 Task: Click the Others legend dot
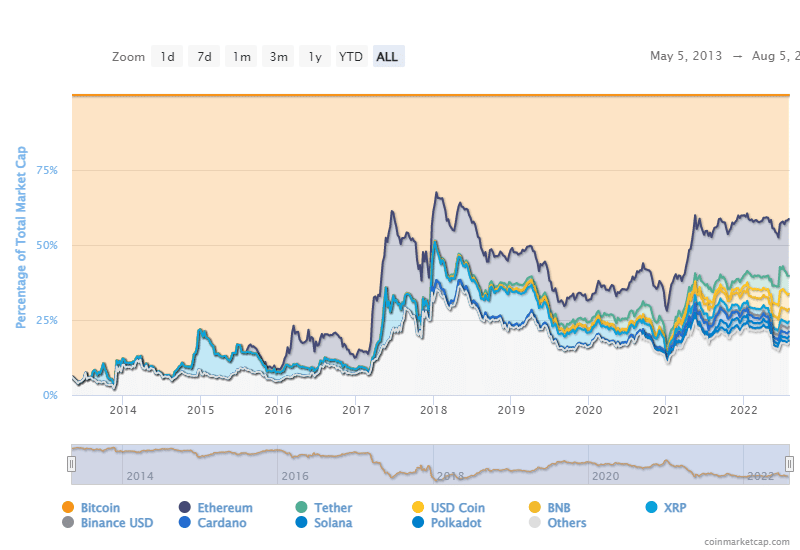[x=536, y=523]
